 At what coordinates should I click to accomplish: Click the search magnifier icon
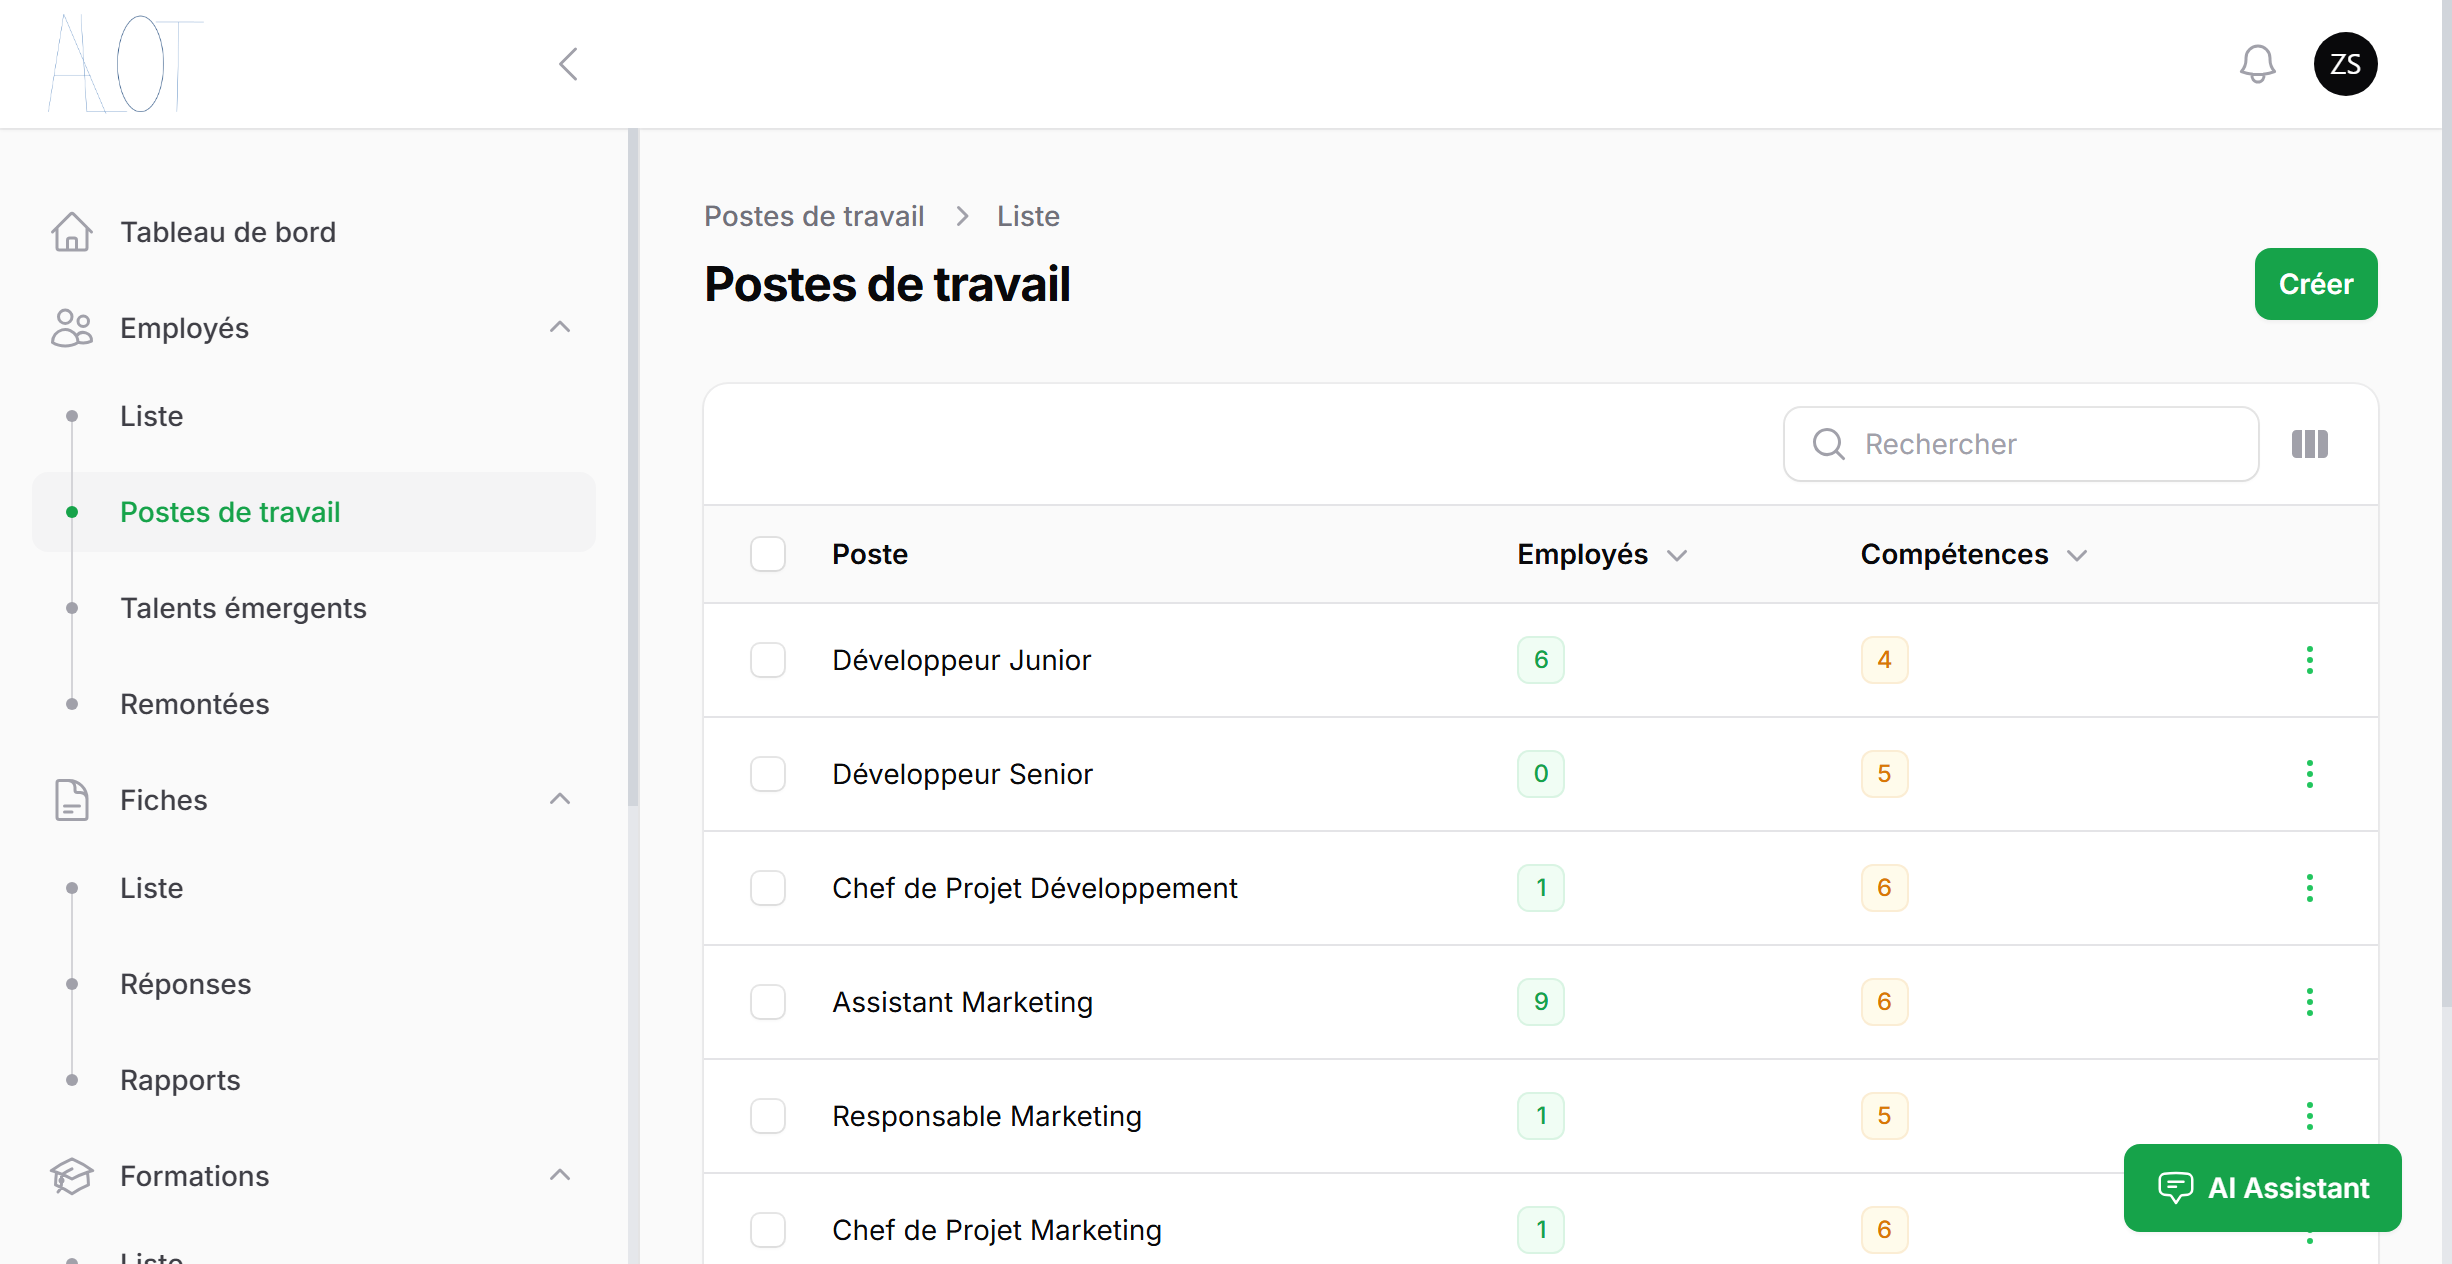(1829, 444)
